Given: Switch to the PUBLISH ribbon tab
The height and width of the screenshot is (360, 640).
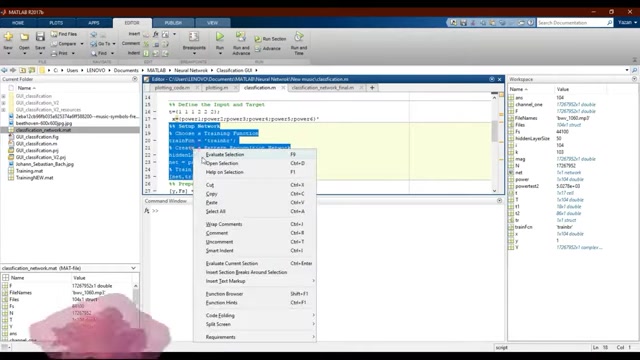Looking at the screenshot, I should [x=173, y=23].
